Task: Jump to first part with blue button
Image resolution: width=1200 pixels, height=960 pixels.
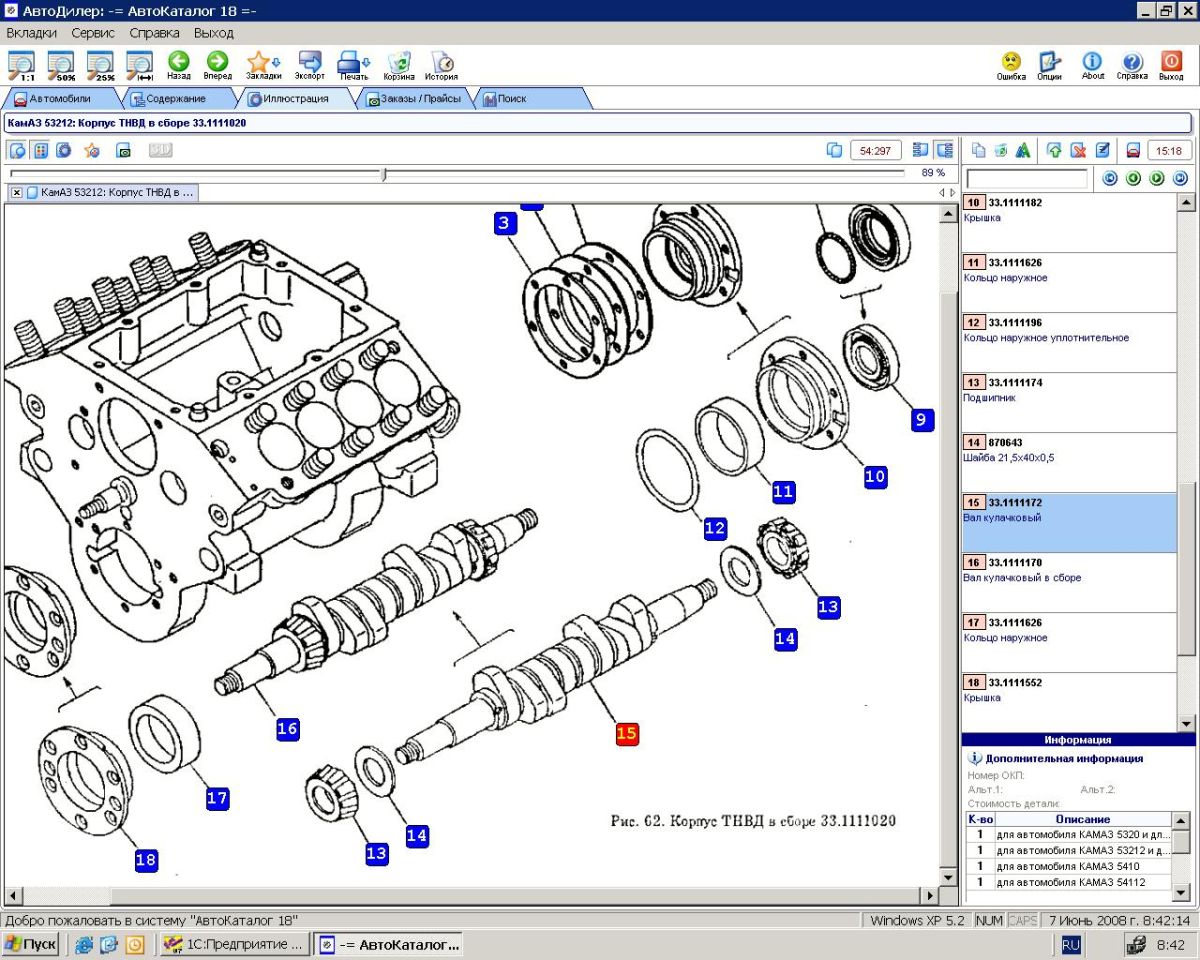Action: pyautogui.click(x=1109, y=179)
